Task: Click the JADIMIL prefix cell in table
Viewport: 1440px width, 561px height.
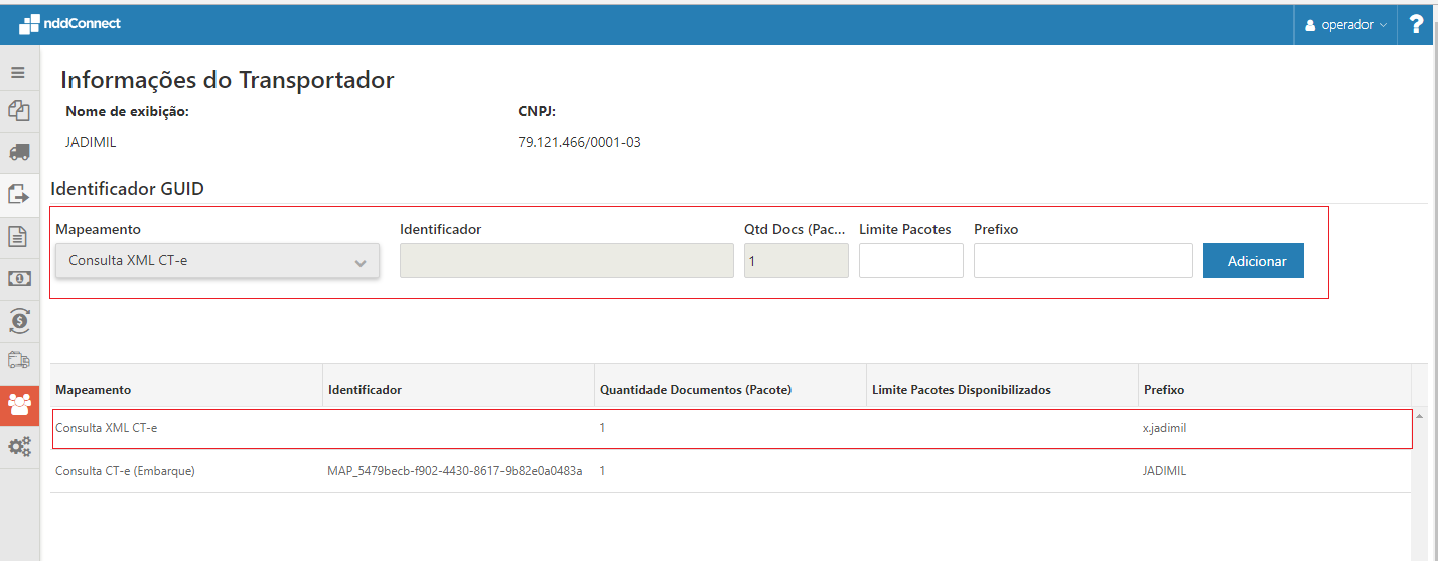Action: click(x=1164, y=470)
